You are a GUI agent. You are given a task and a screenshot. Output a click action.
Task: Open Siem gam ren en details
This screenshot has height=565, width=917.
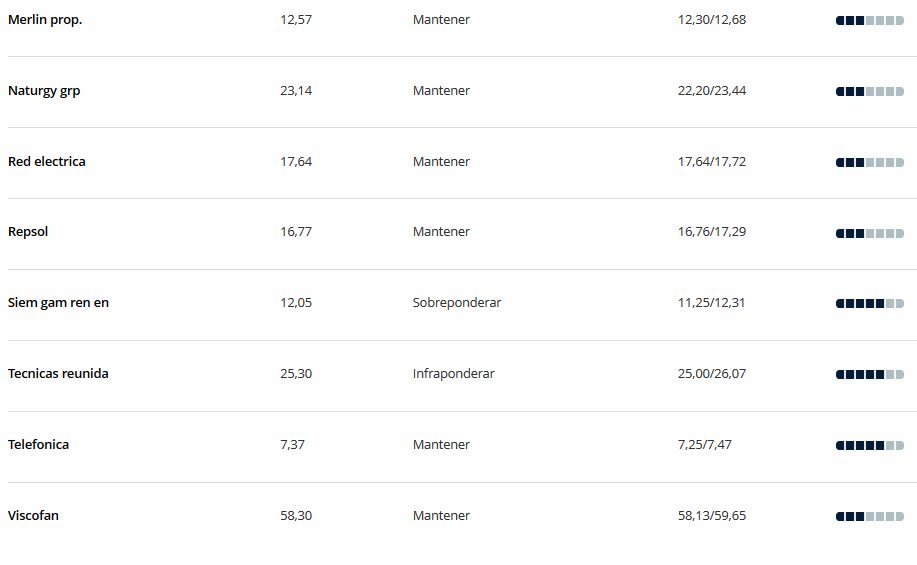[58, 303]
